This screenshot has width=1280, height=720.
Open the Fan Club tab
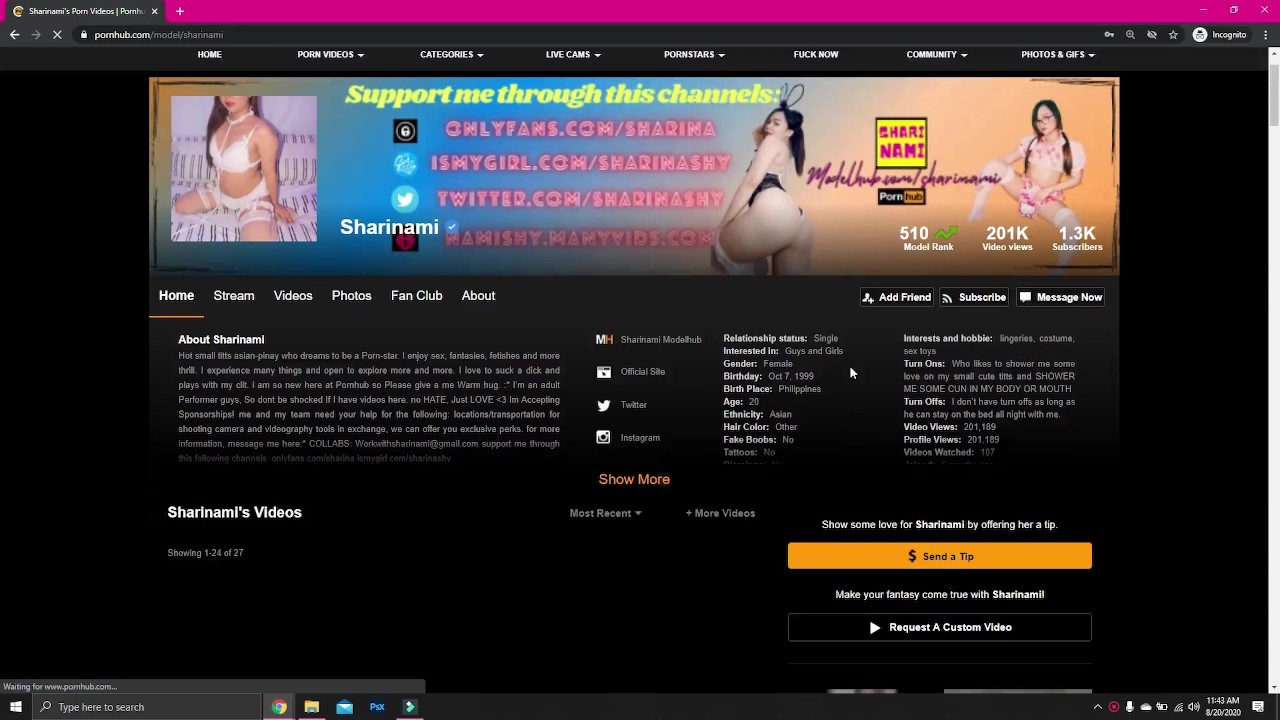pos(416,296)
